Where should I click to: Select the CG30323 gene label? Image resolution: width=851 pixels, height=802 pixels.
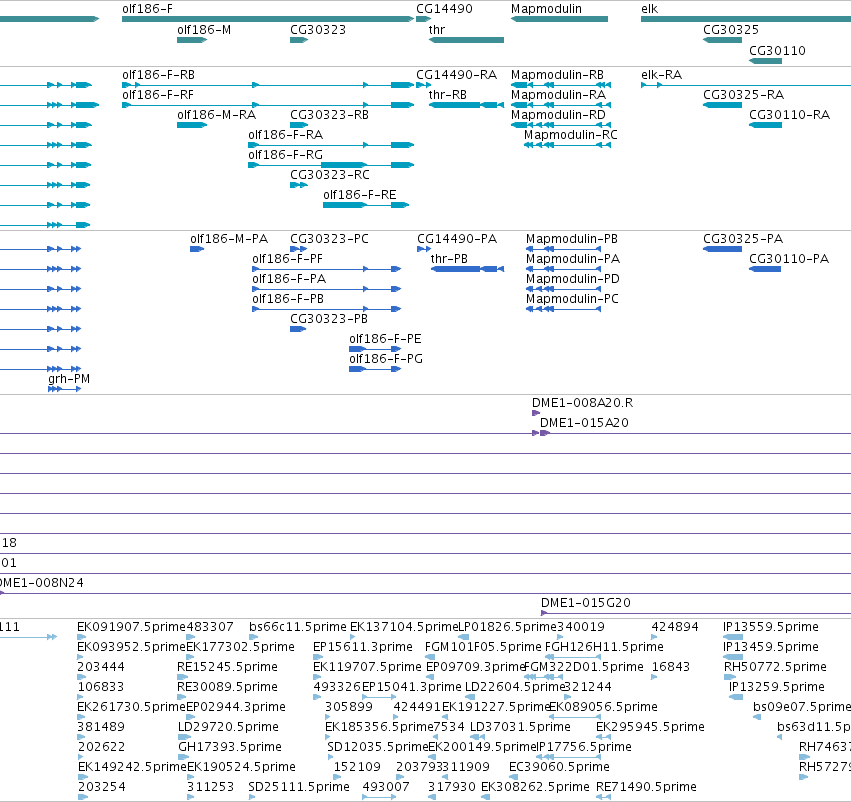tap(317, 30)
